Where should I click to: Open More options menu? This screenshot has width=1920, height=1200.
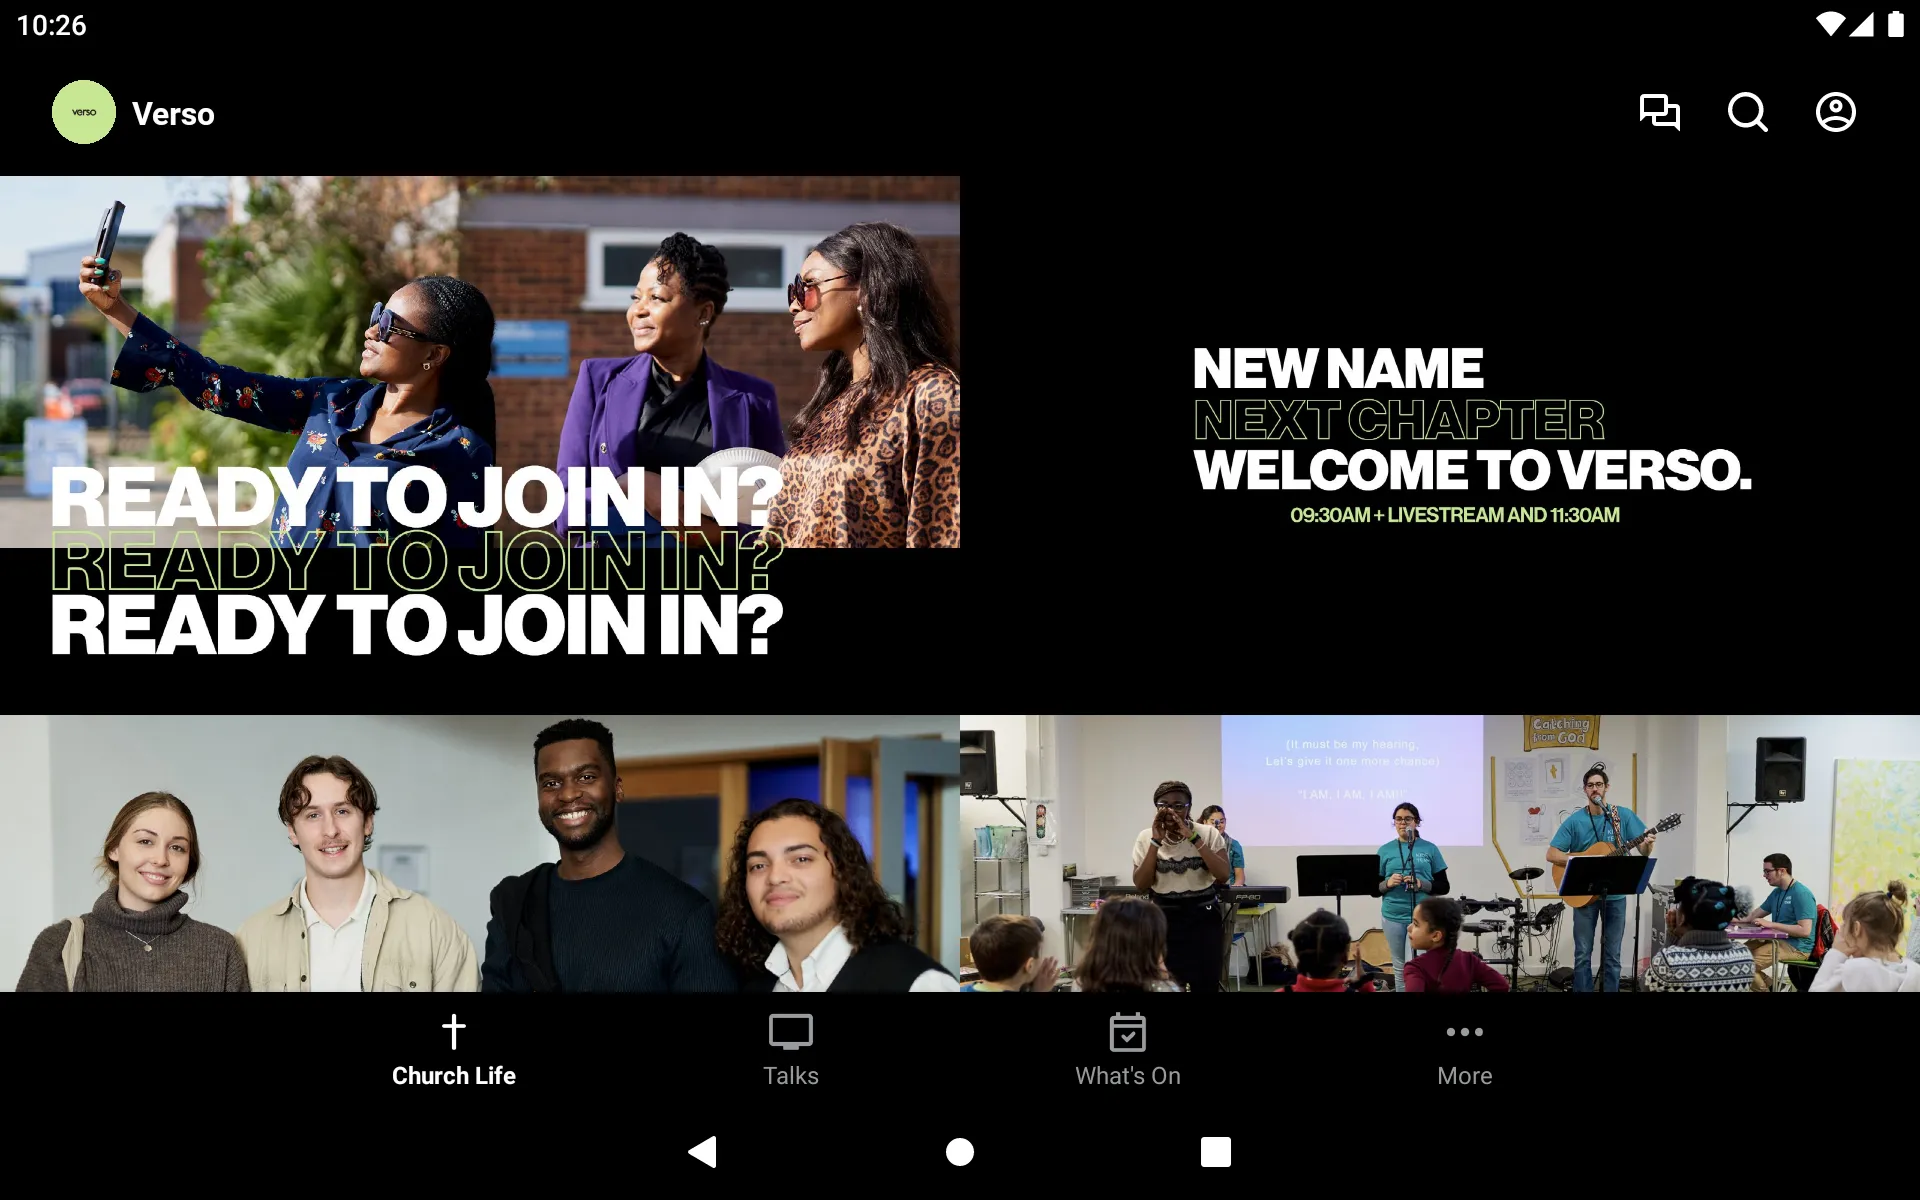(1464, 1048)
